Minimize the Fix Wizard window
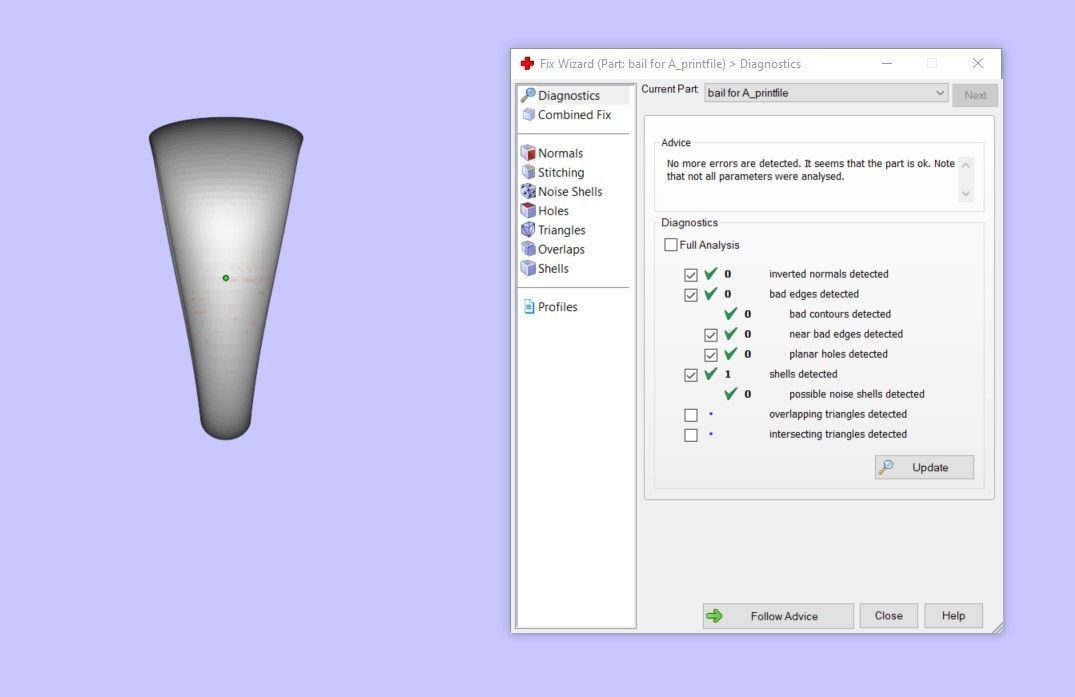The height and width of the screenshot is (697, 1075). (x=887, y=63)
